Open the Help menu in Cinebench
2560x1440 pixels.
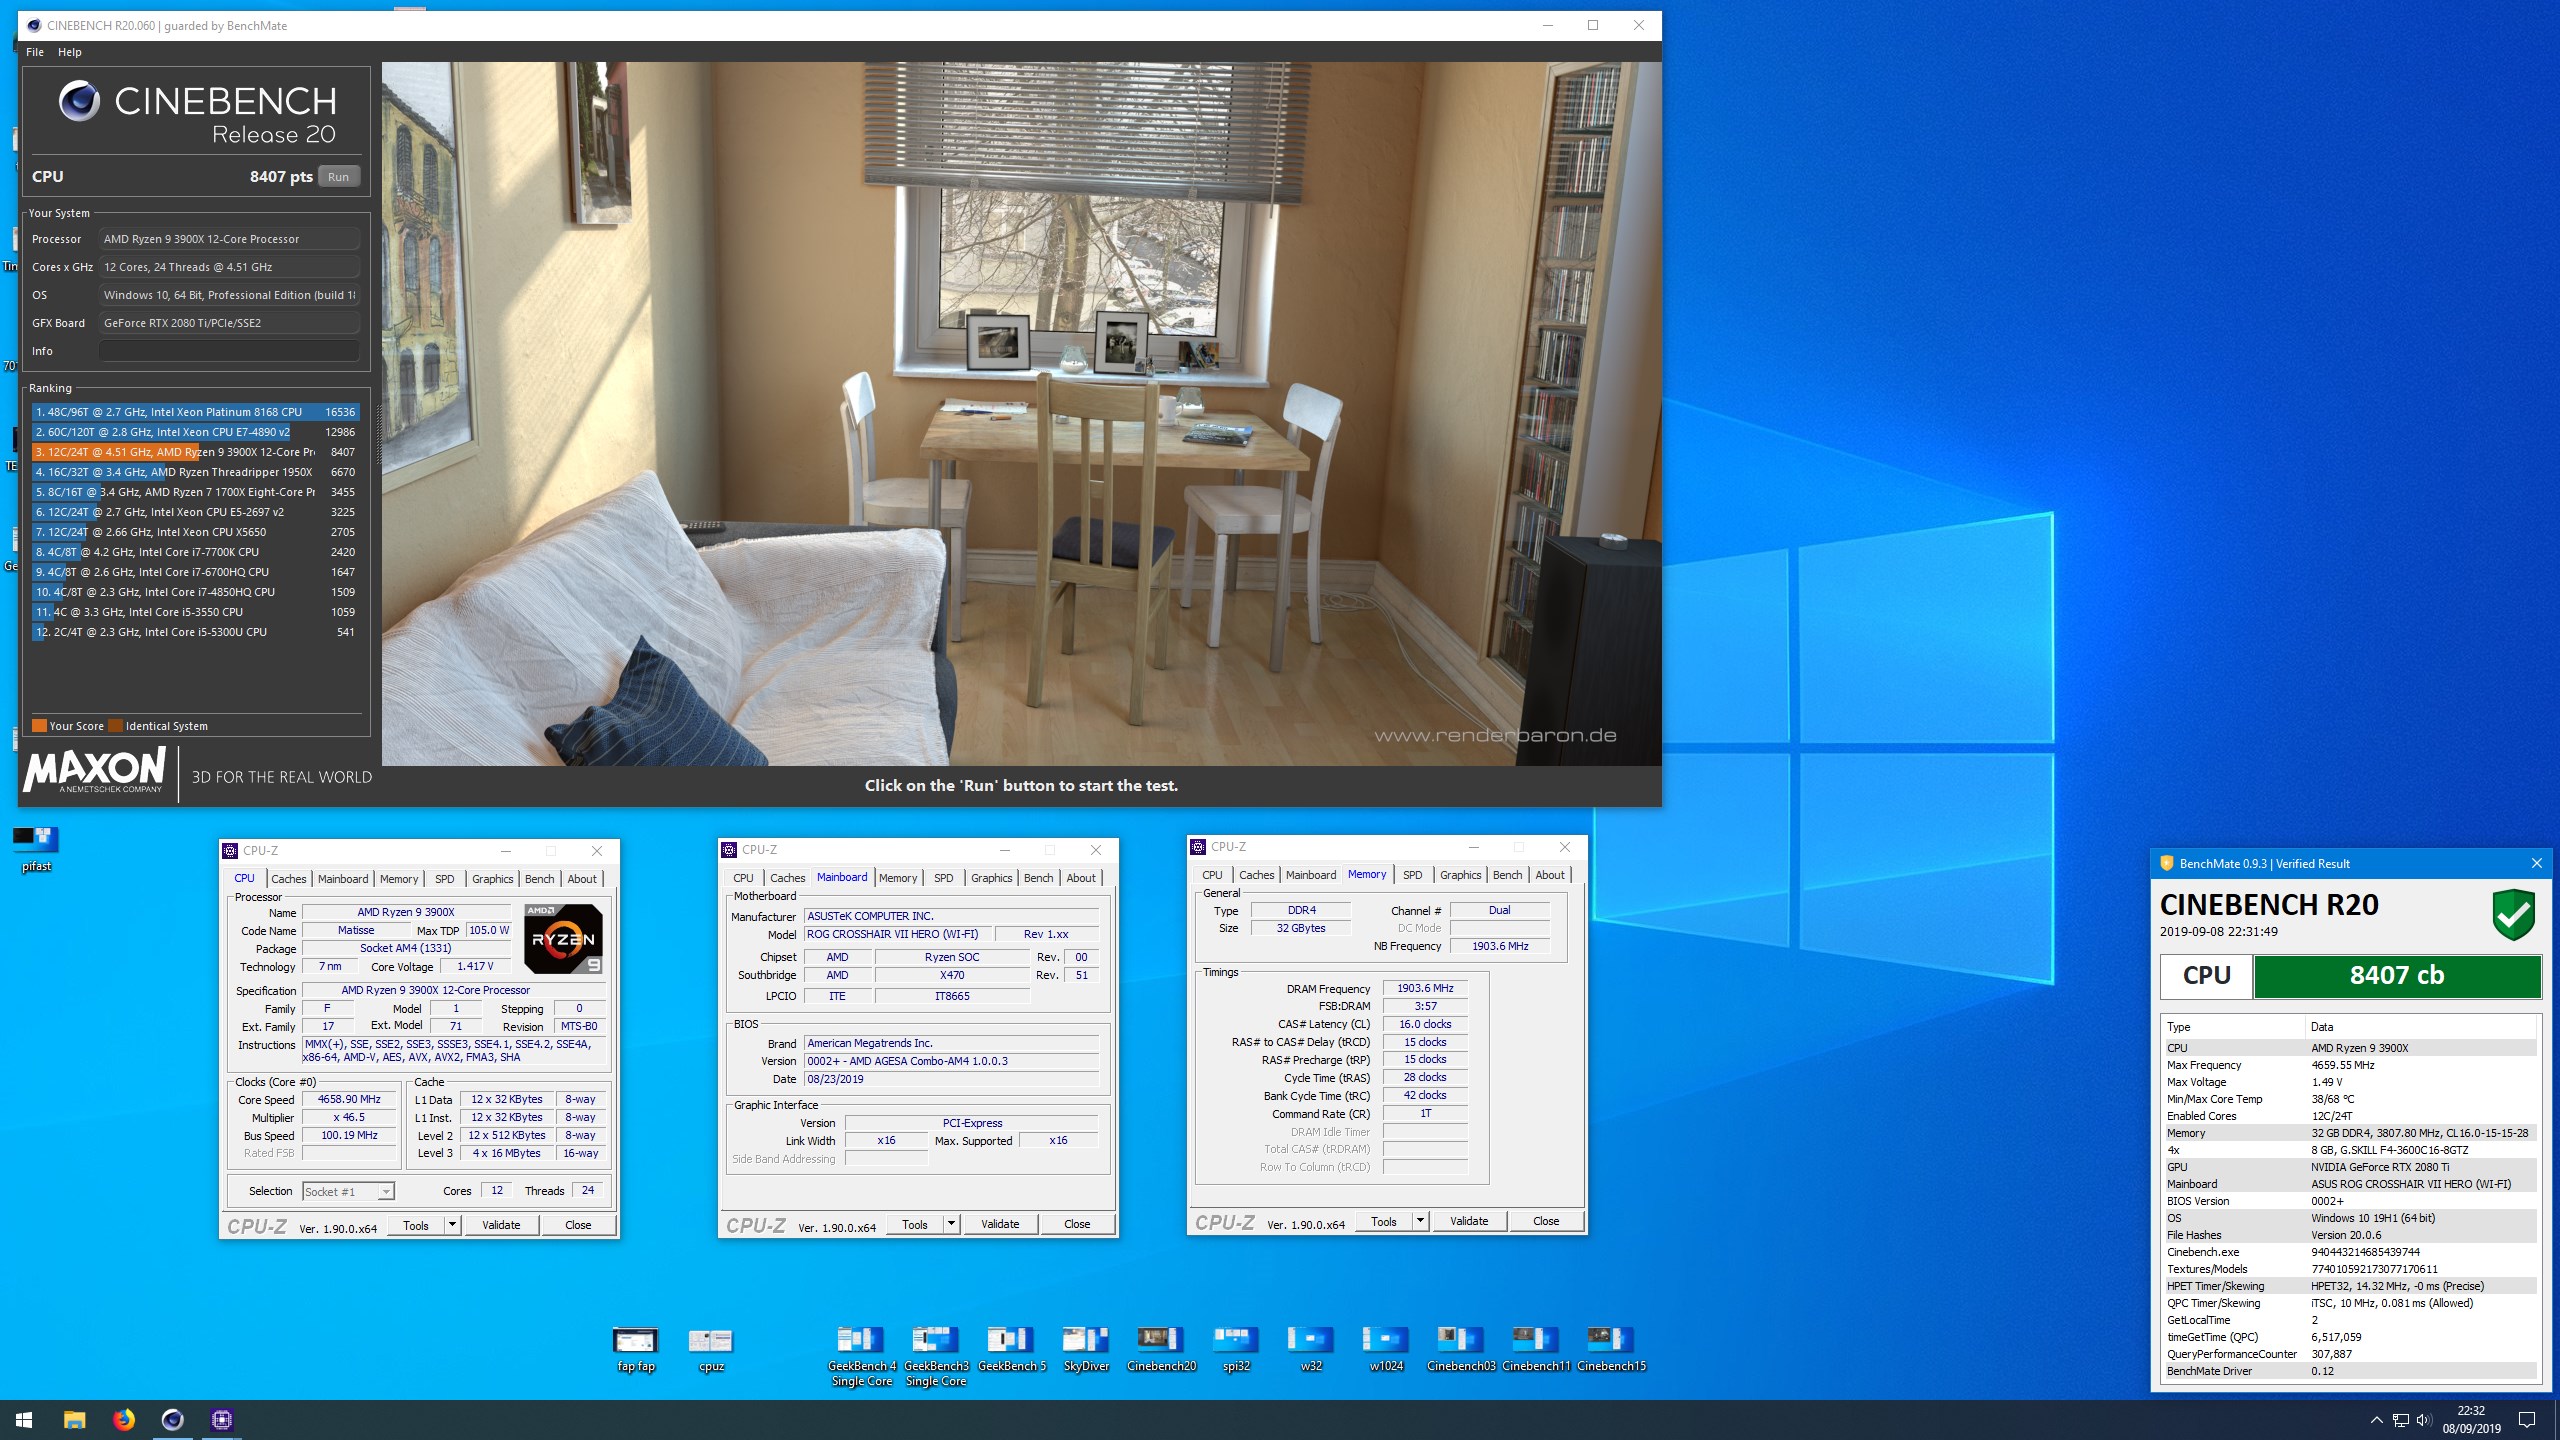(70, 52)
